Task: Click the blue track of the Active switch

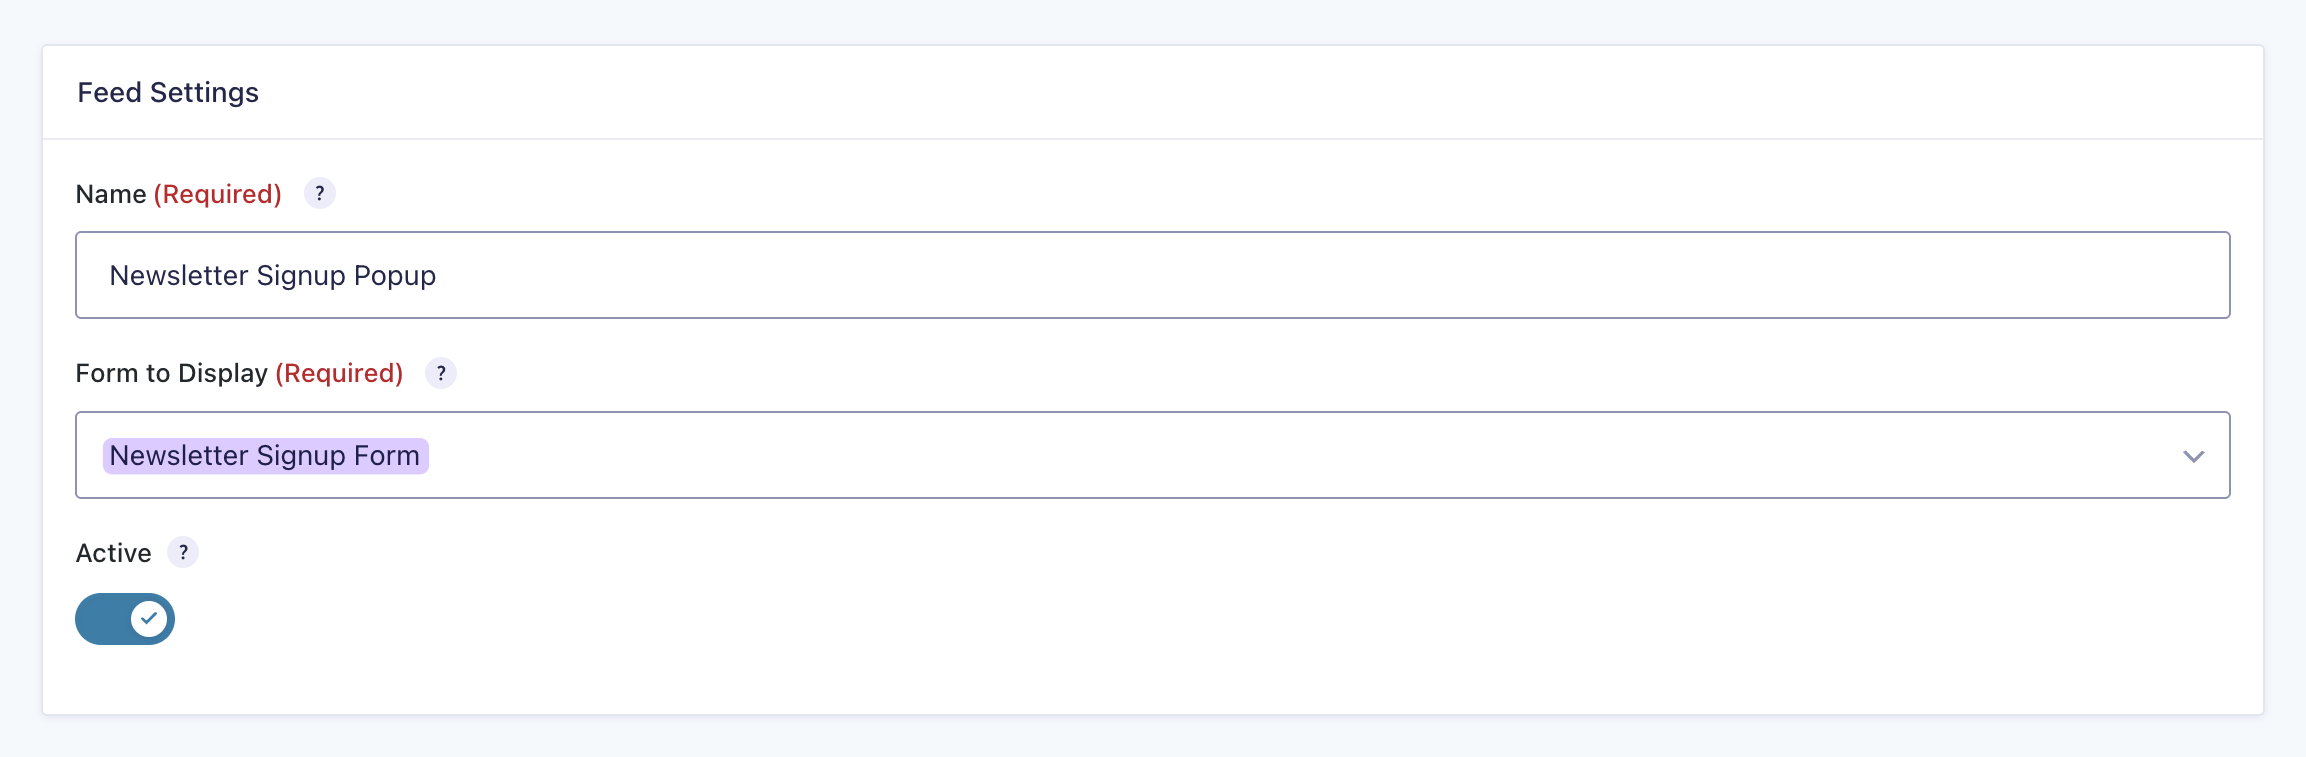Action: click(101, 619)
